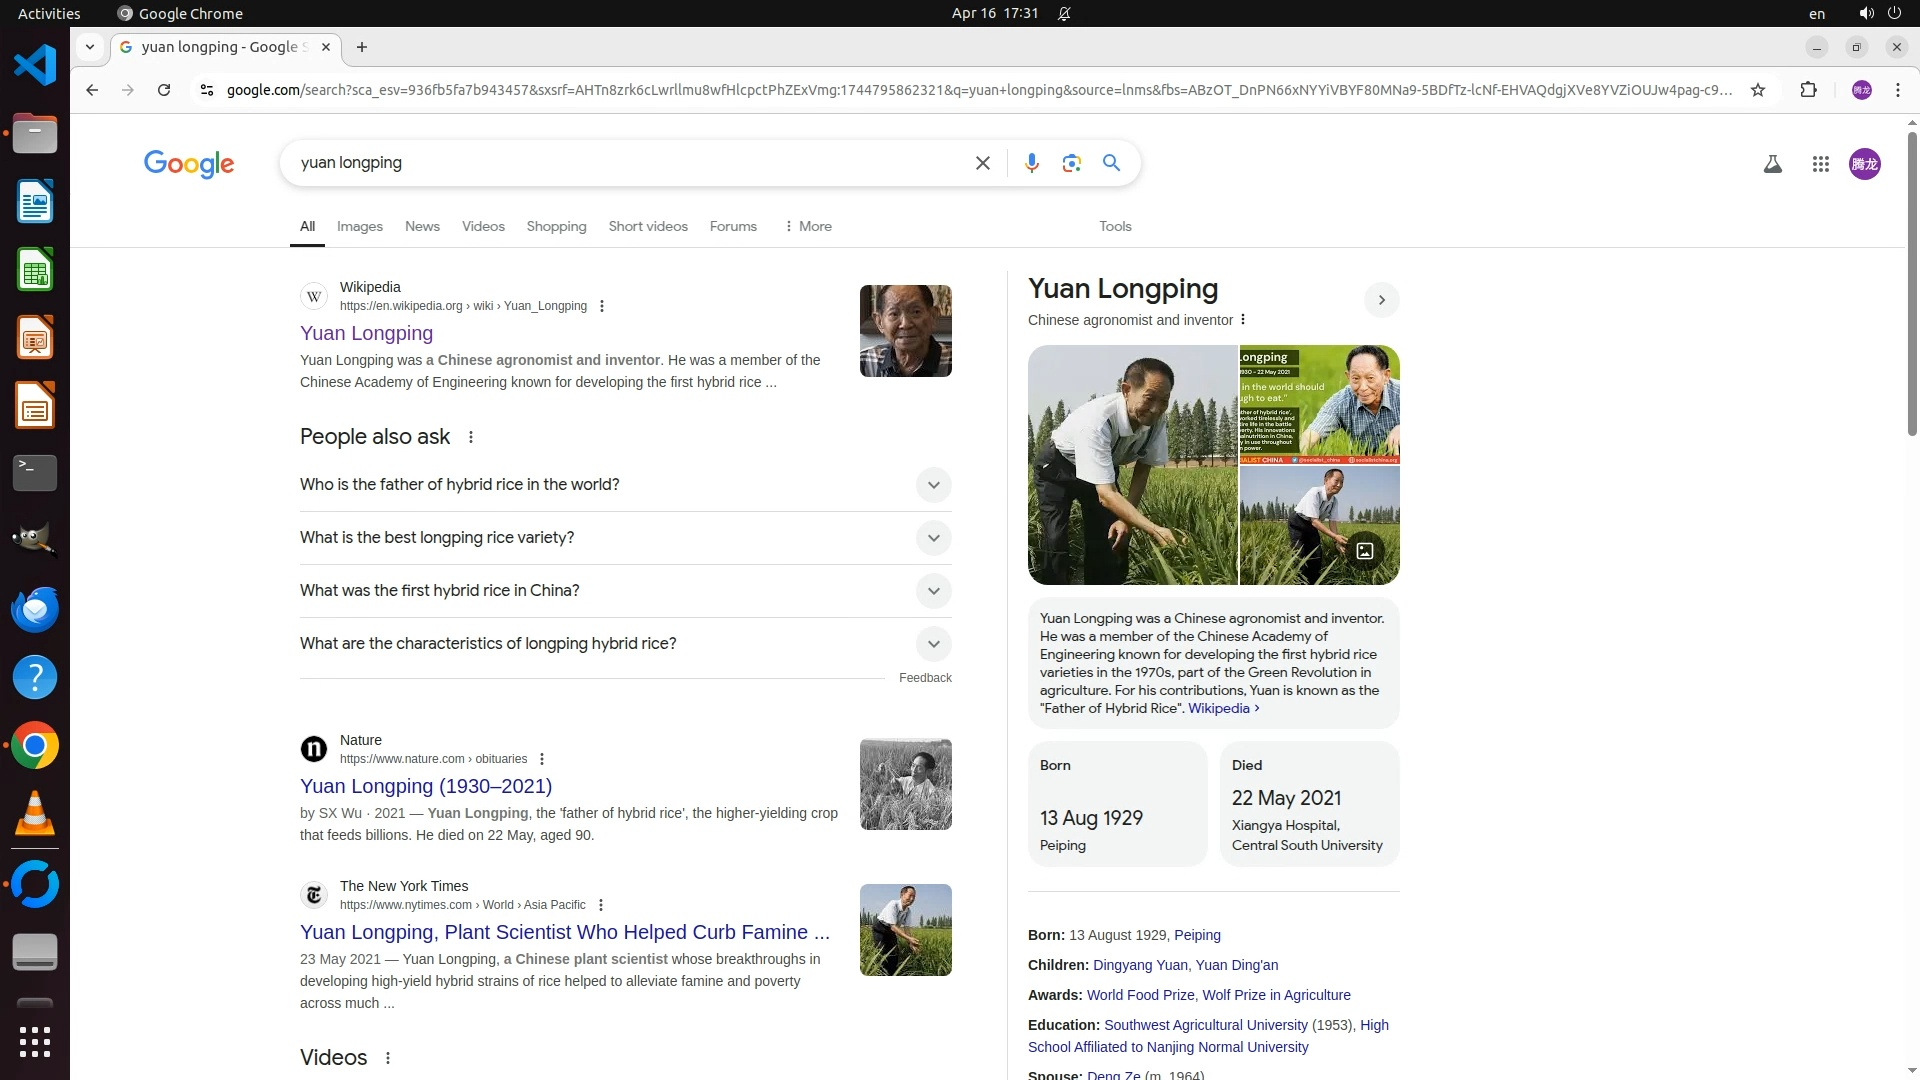Image resolution: width=1920 pixels, height=1080 pixels.
Task: Open Search Labs flask icon
Action: (x=1772, y=164)
